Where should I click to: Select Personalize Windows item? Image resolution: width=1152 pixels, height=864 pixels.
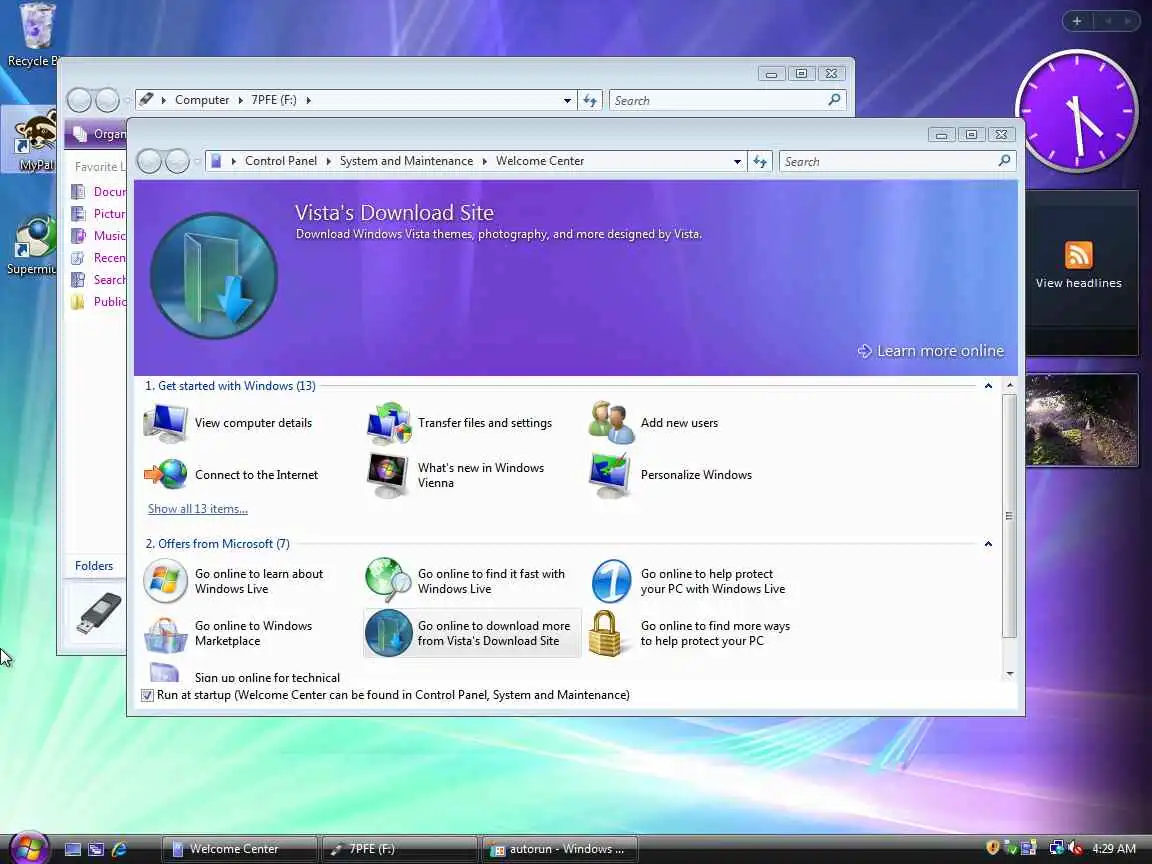pos(671,475)
